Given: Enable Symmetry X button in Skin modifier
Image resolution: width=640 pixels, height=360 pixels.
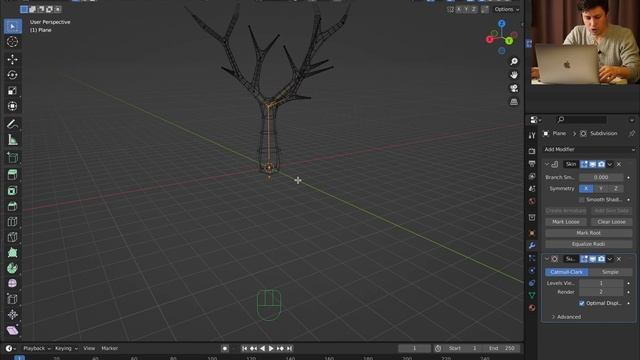Looking at the screenshot, I should pos(586,189).
